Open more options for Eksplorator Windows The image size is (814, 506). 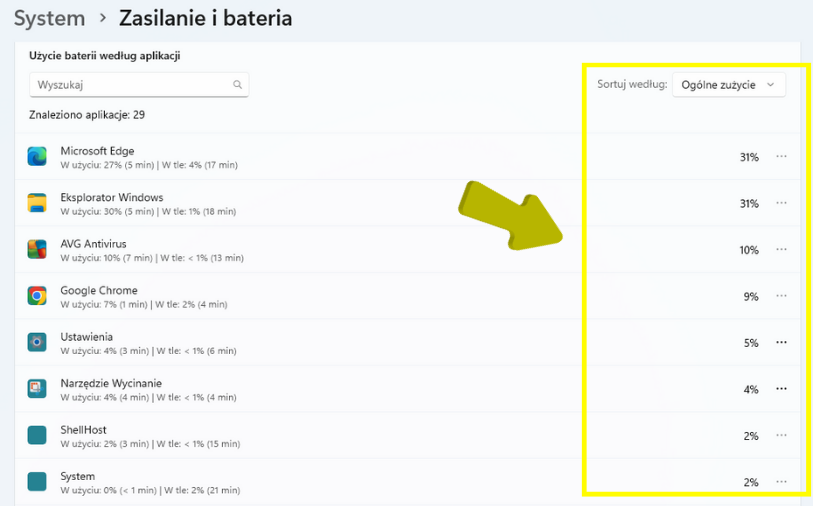[782, 203]
